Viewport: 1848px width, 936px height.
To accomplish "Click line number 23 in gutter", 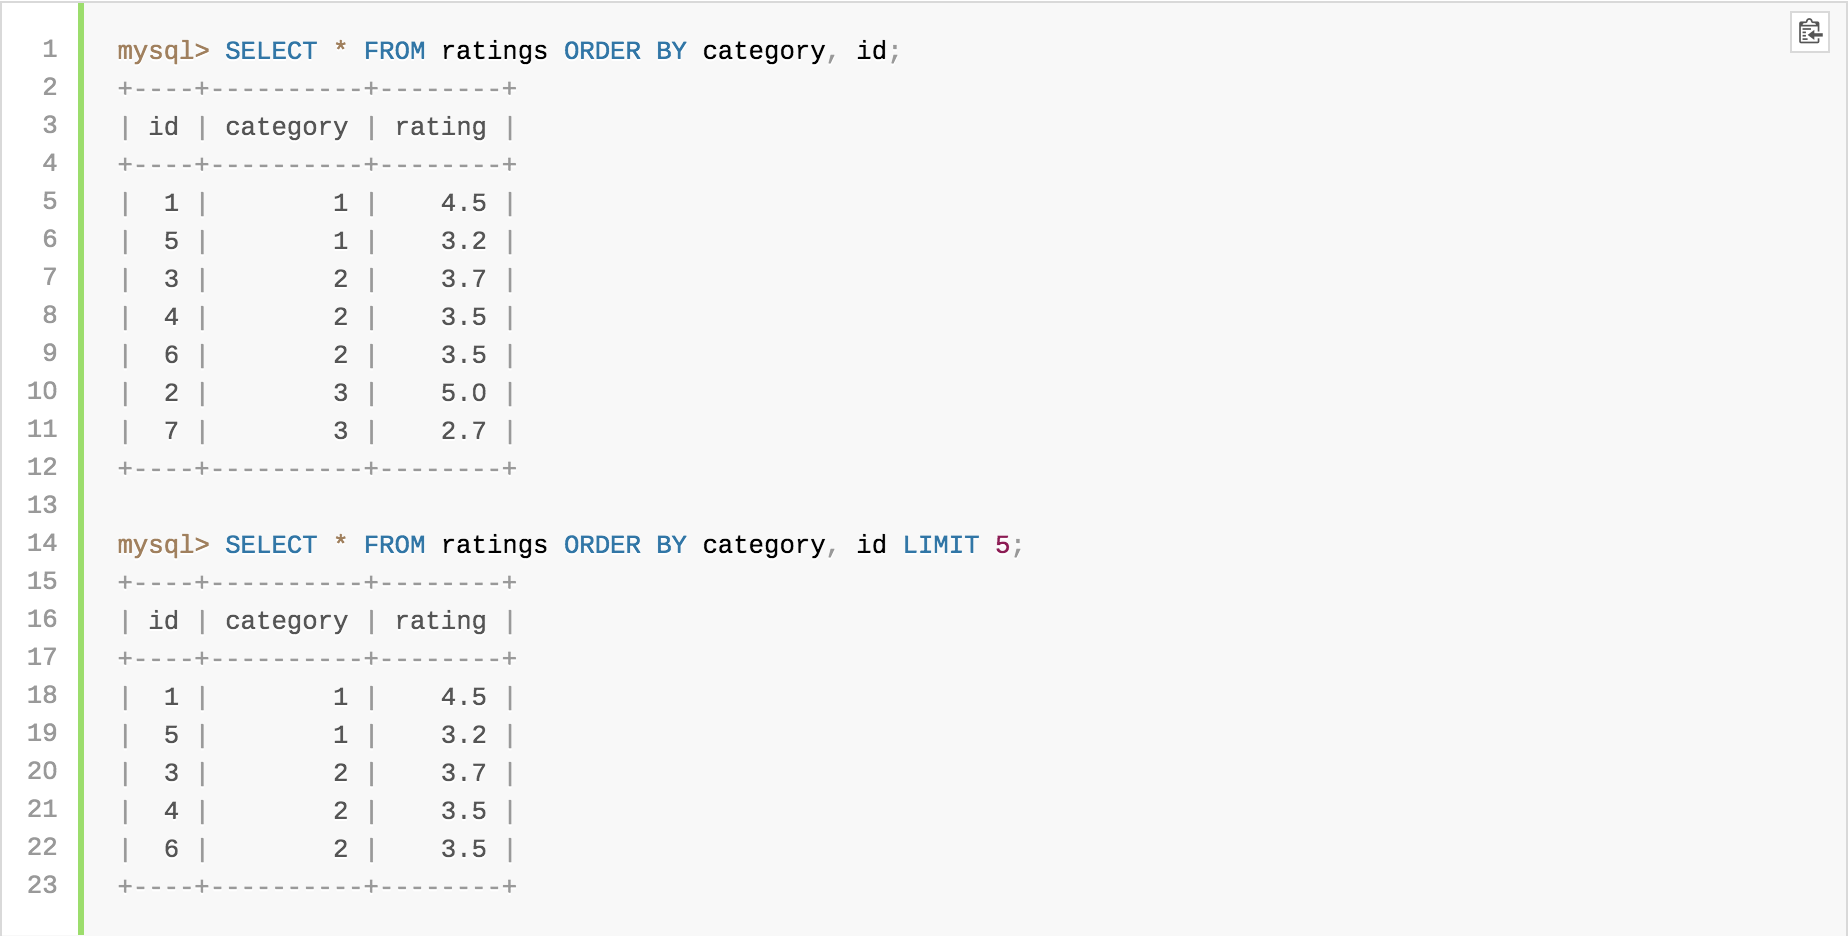I will pyautogui.click(x=42, y=885).
